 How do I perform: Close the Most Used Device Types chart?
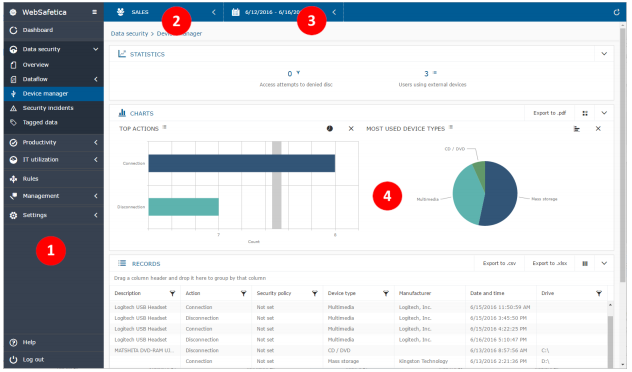tap(598, 129)
